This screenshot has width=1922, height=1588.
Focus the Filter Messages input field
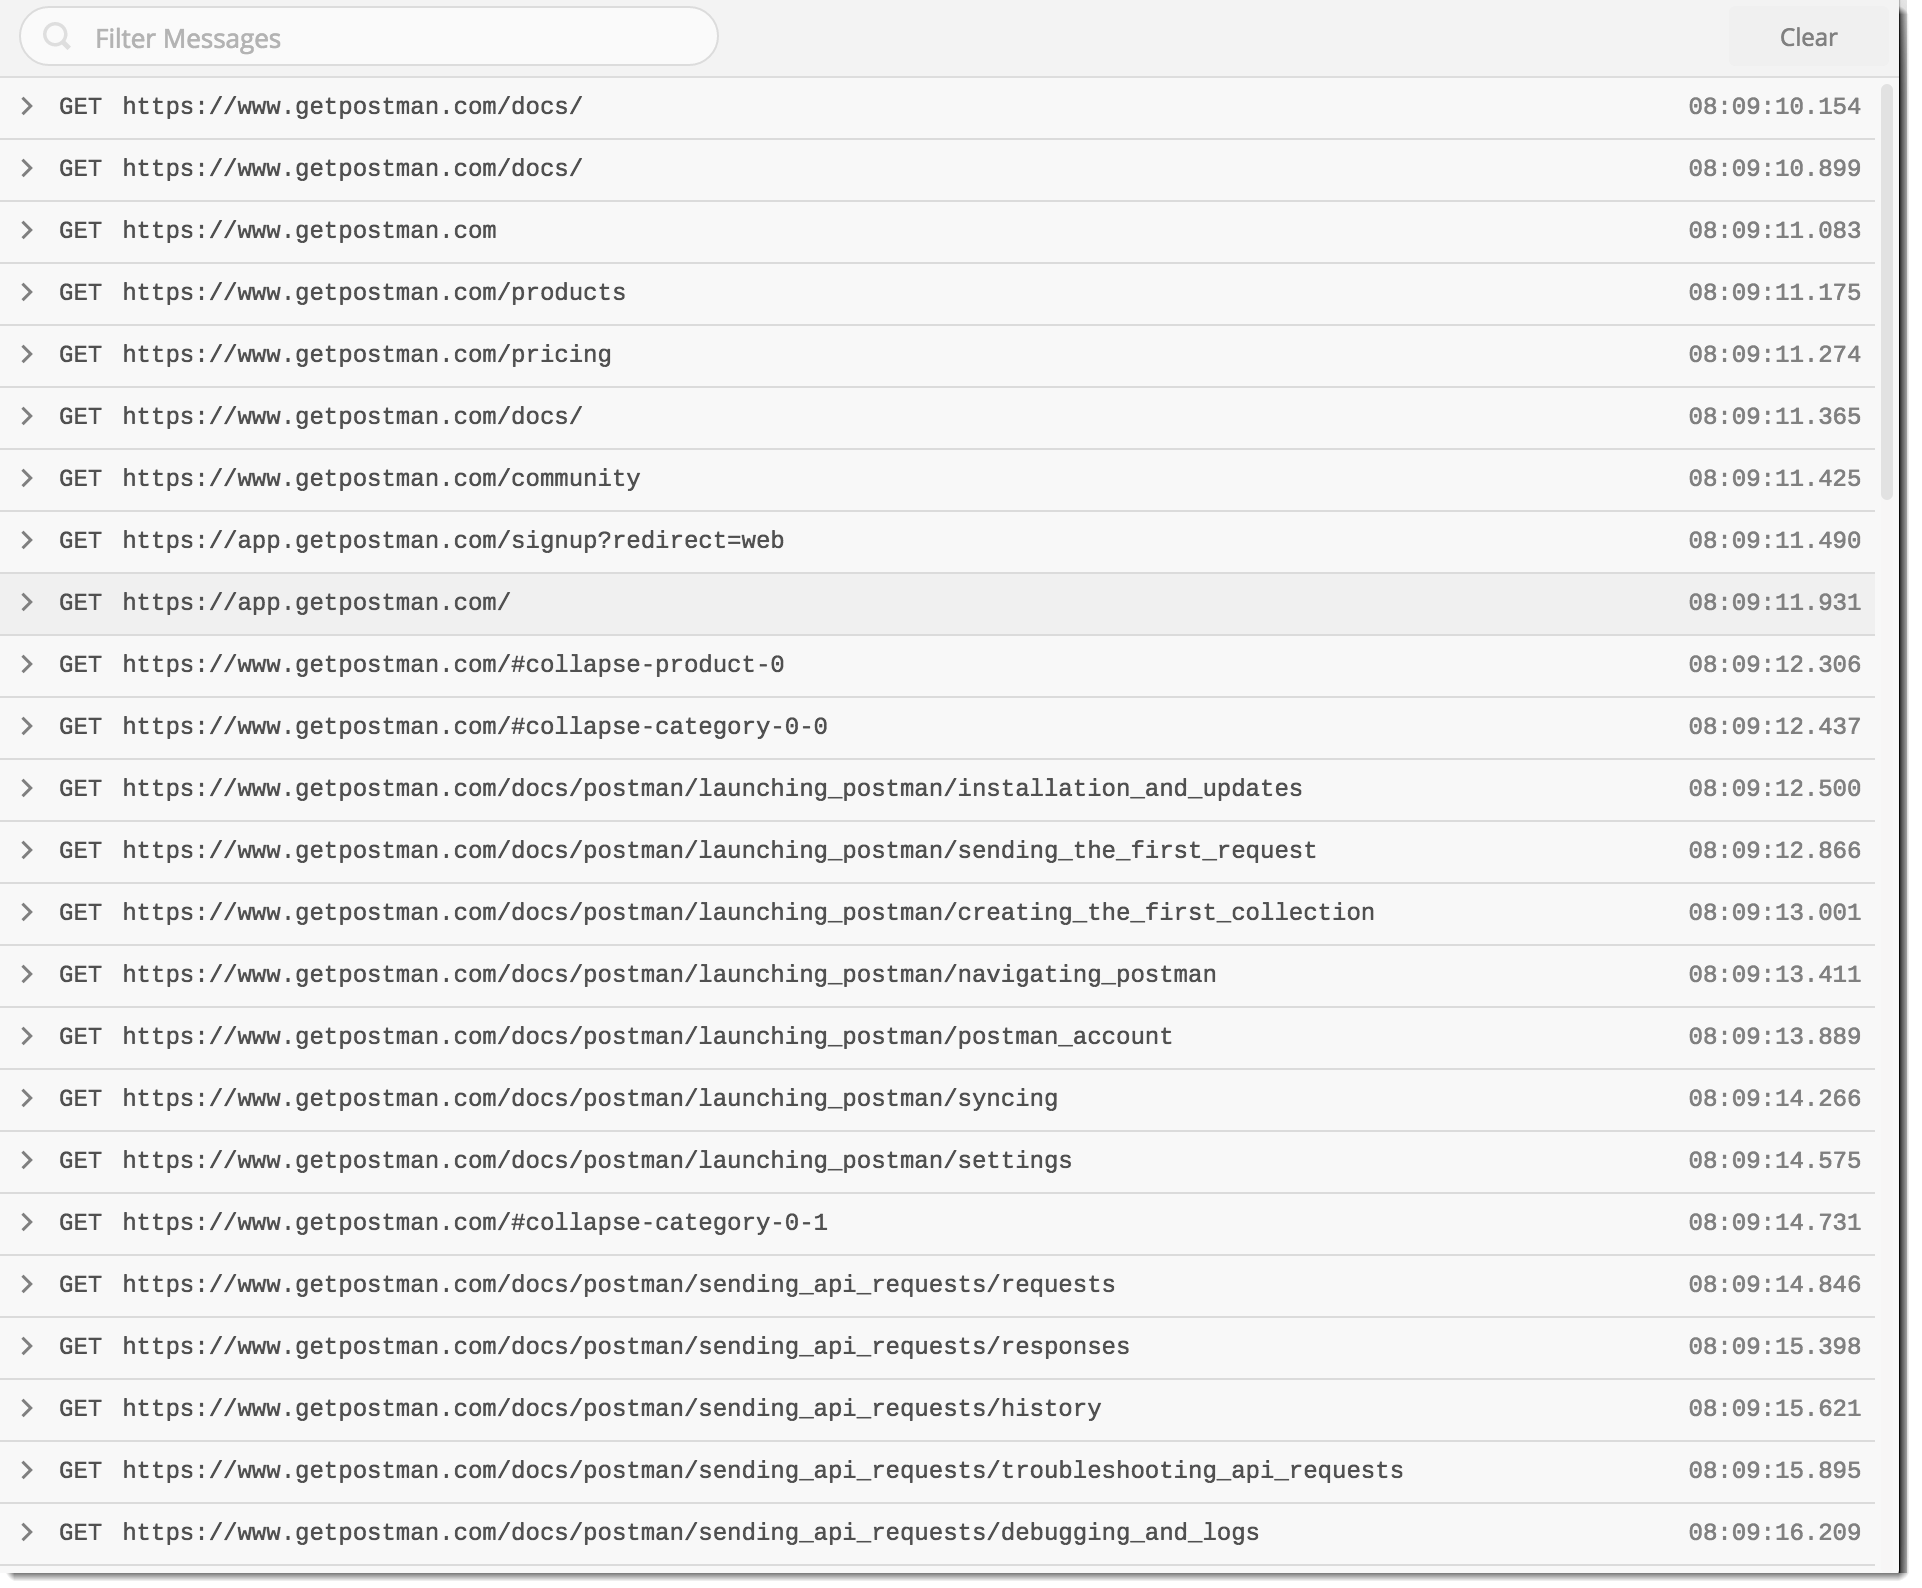[369, 38]
